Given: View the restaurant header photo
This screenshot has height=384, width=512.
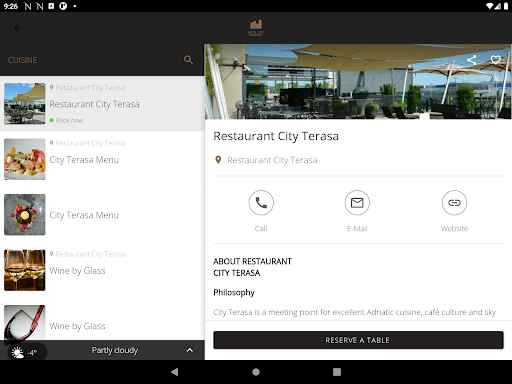Looking at the screenshot, I should click(x=358, y=82).
